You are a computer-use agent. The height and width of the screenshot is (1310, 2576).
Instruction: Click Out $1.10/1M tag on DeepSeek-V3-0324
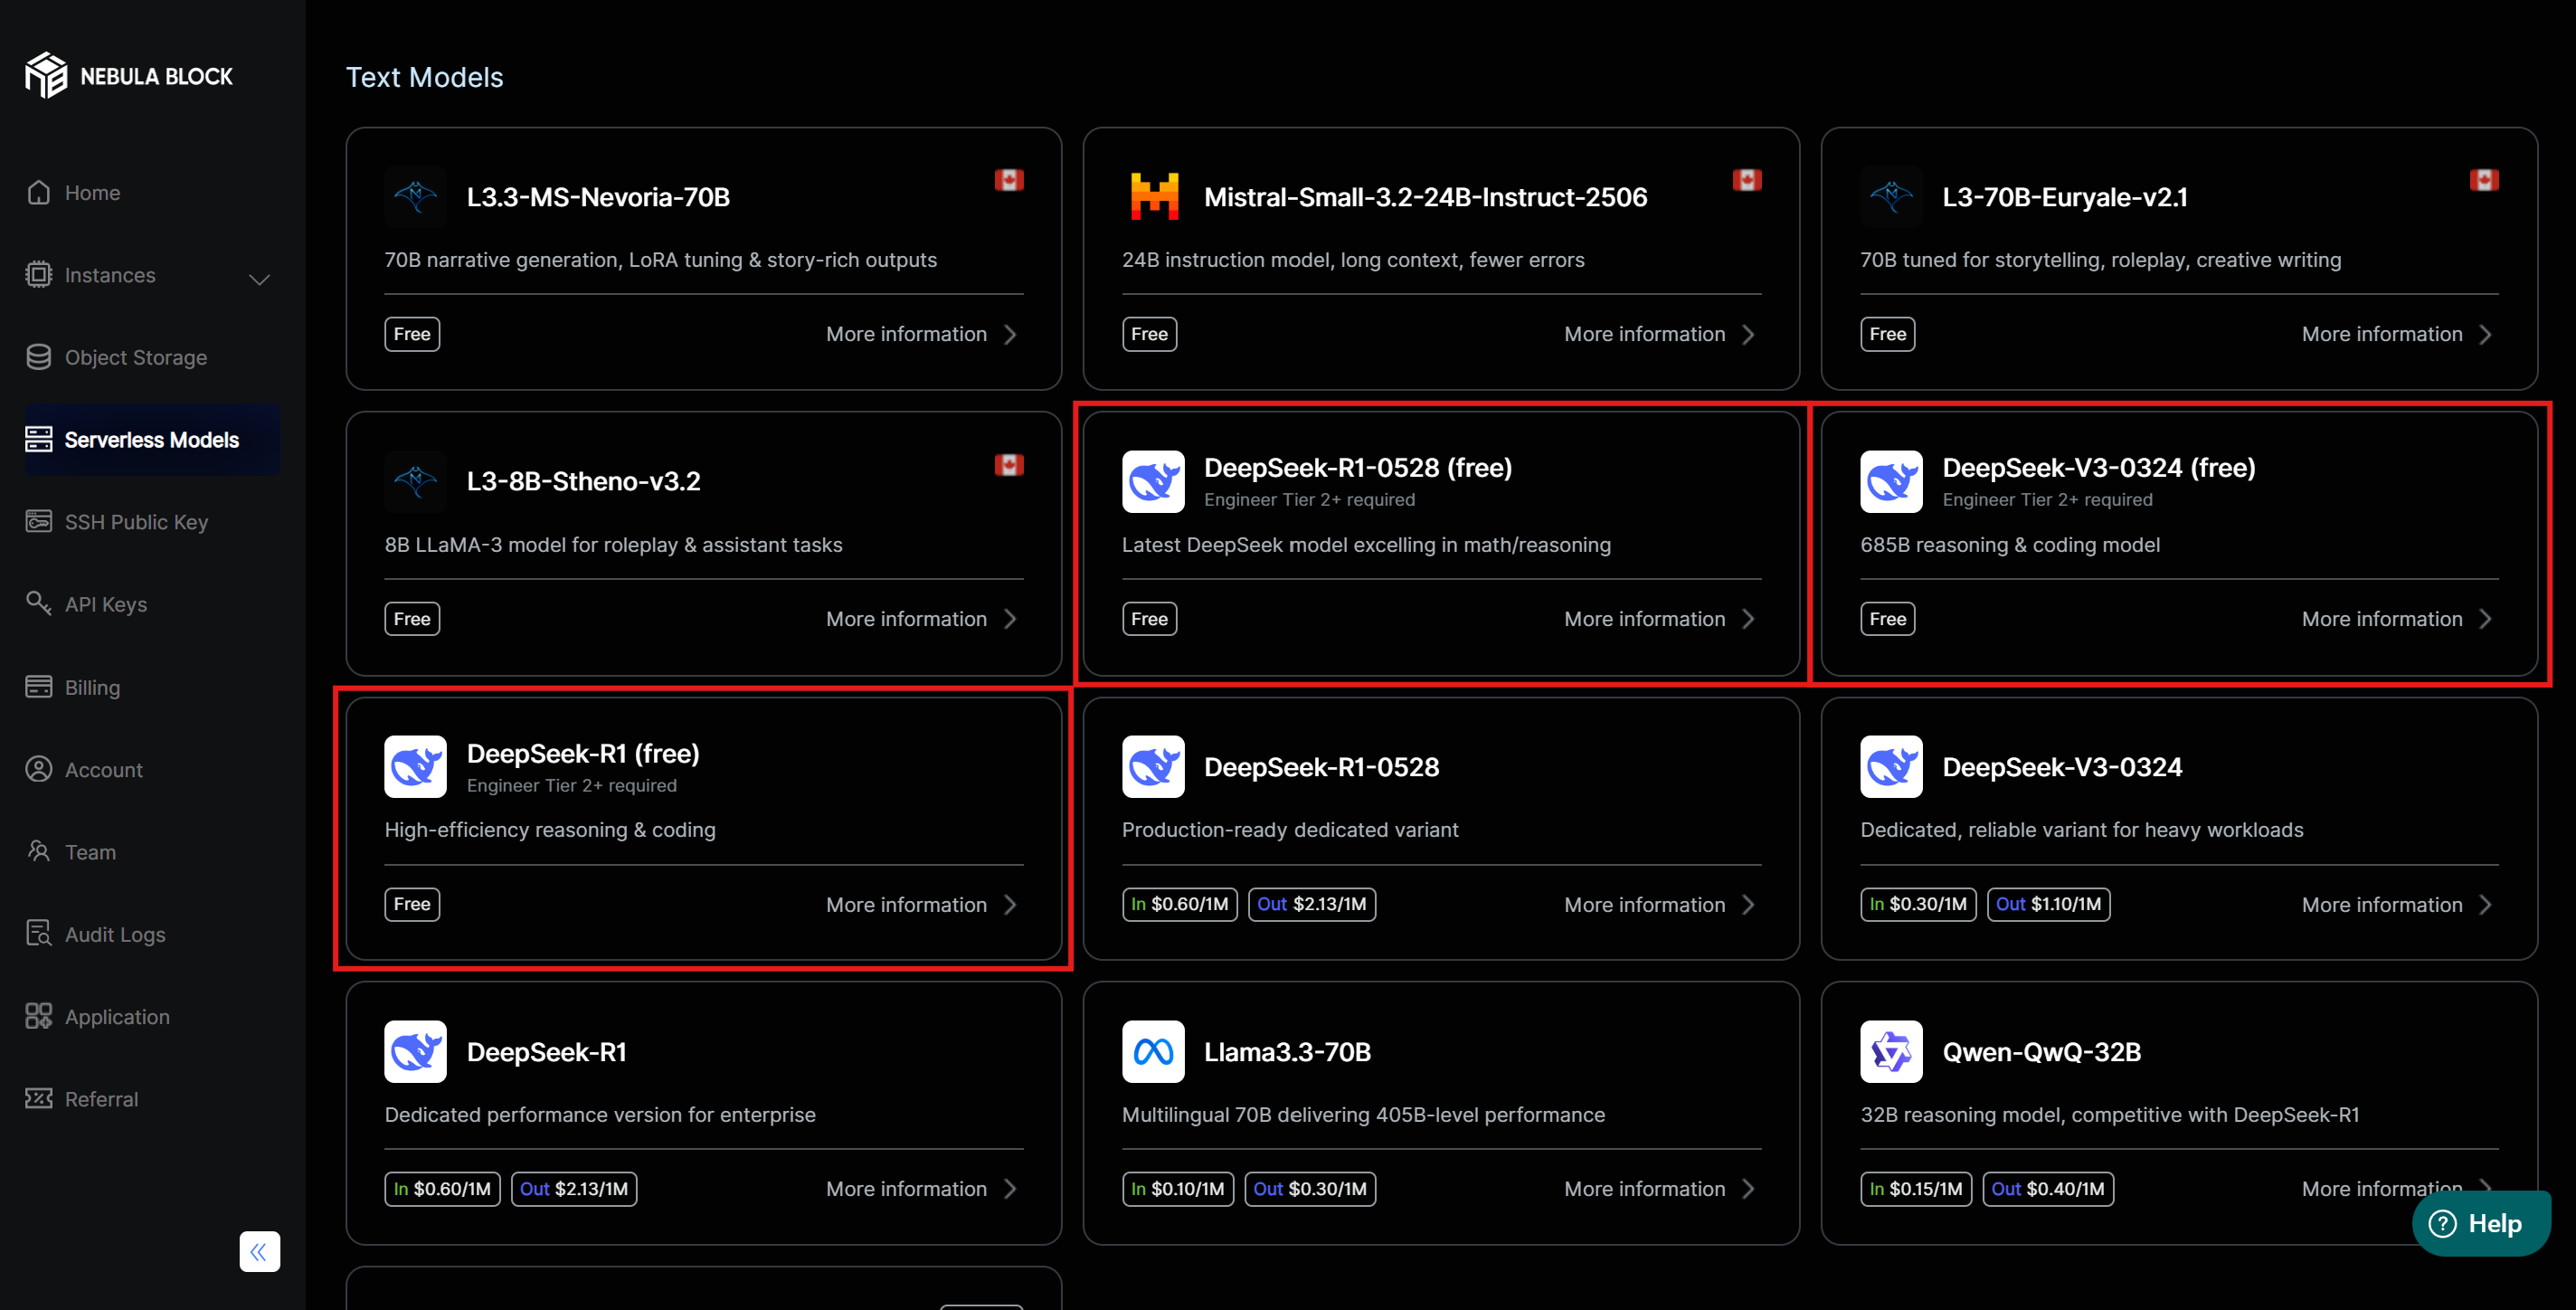click(2048, 904)
